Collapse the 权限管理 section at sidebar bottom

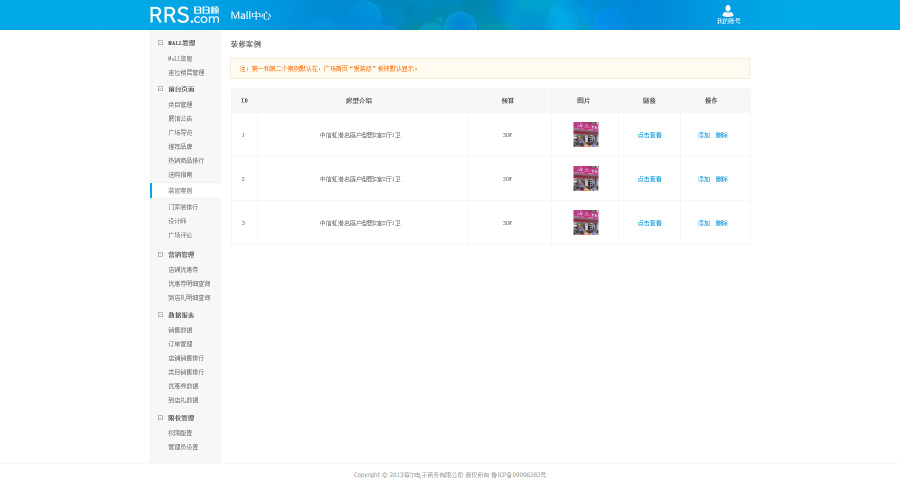coord(160,418)
